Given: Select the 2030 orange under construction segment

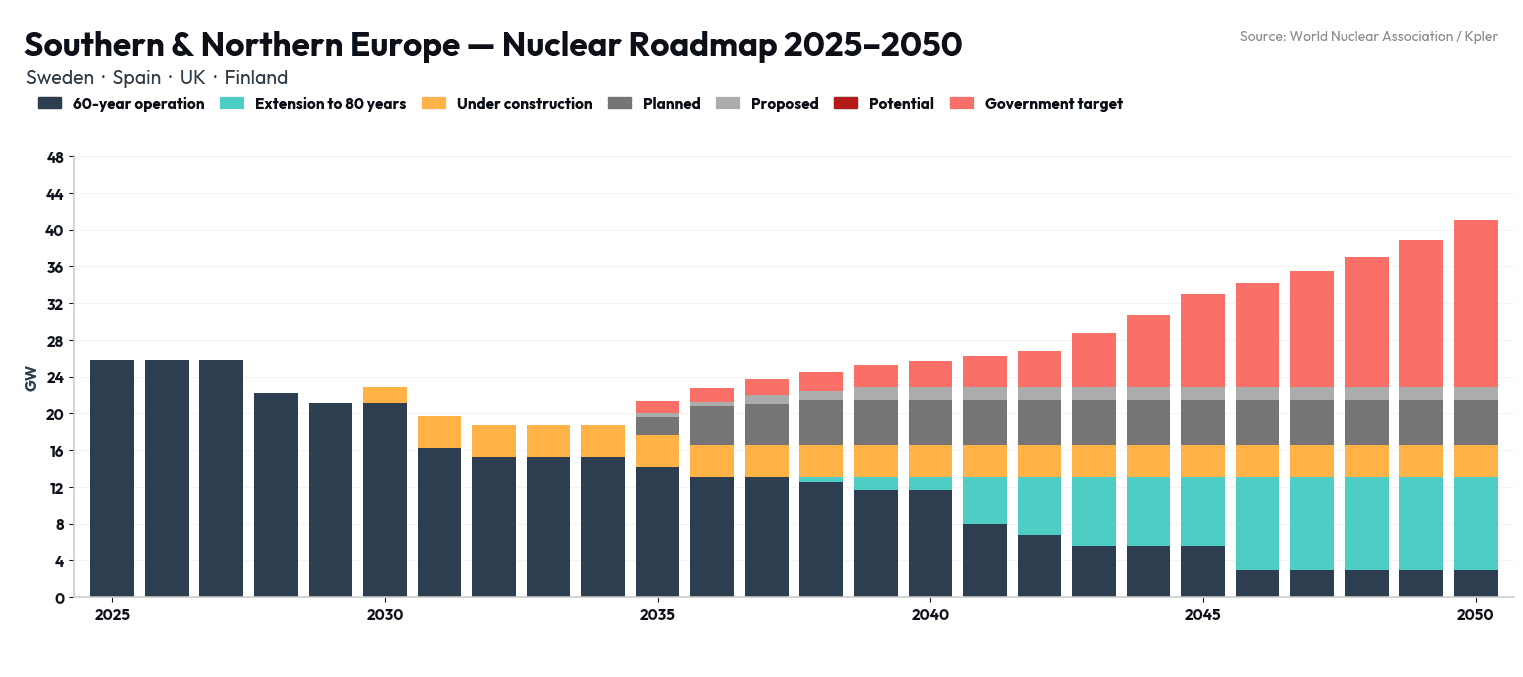Looking at the screenshot, I should (x=385, y=395).
